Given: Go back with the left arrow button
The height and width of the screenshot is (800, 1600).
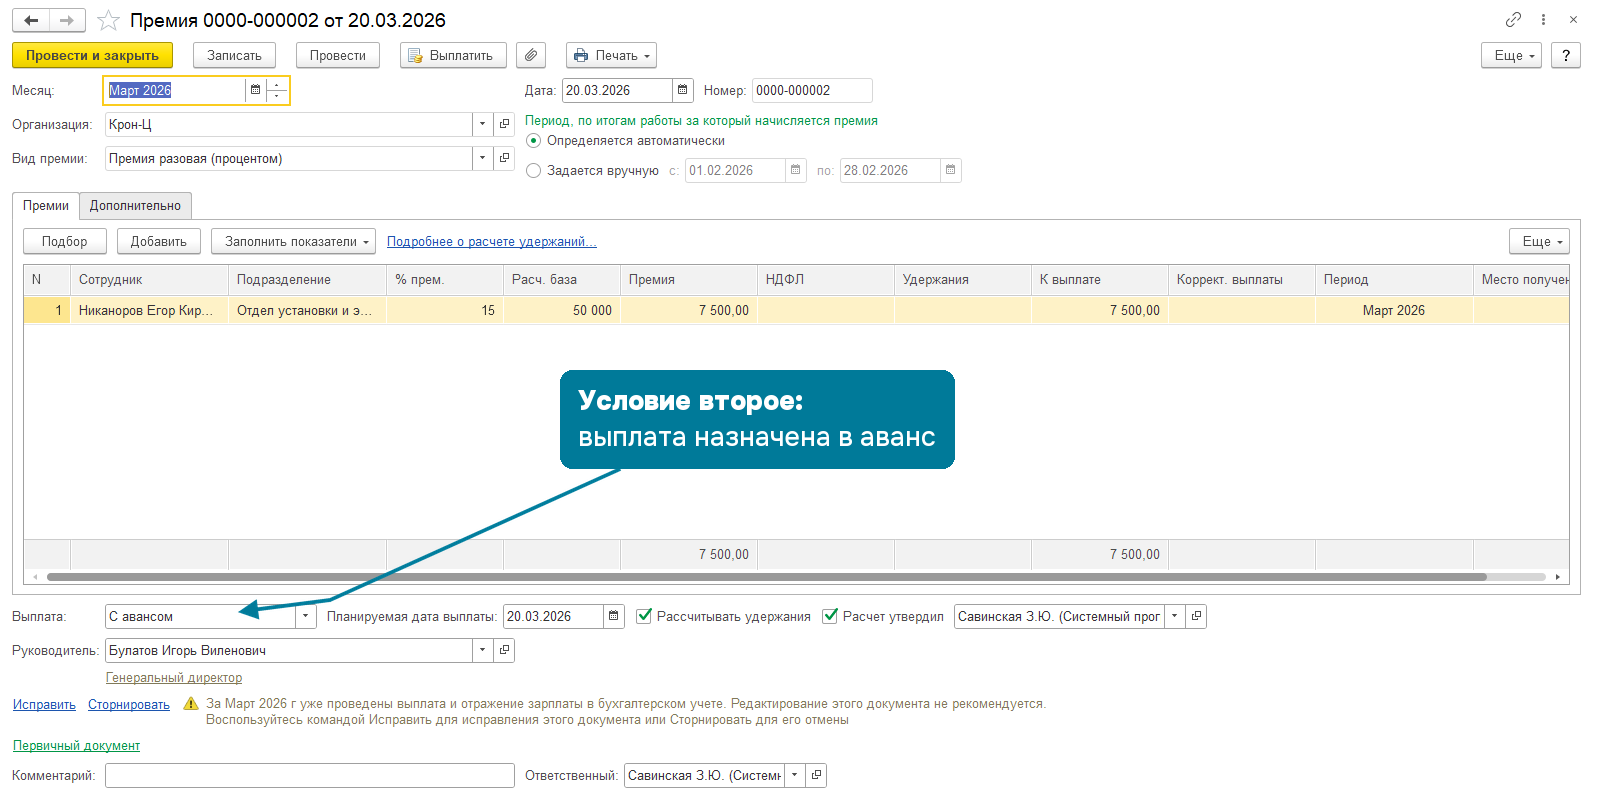Looking at the screenshot, I should coord(31,20).
